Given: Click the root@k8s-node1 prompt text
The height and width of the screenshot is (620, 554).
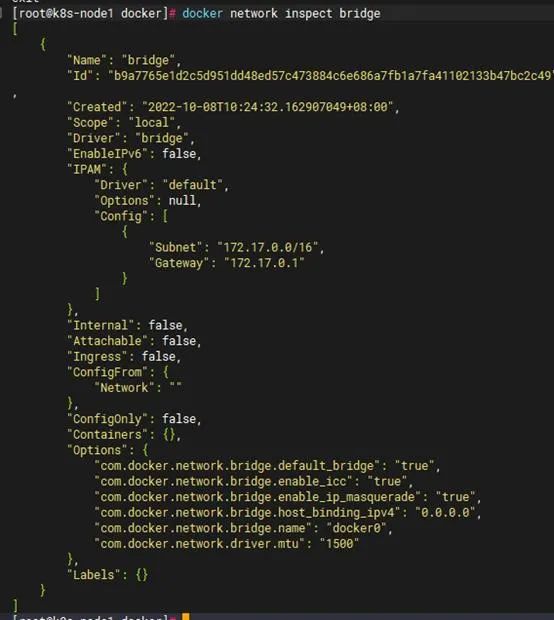Looking at the screenshot, I should (66, 13).
